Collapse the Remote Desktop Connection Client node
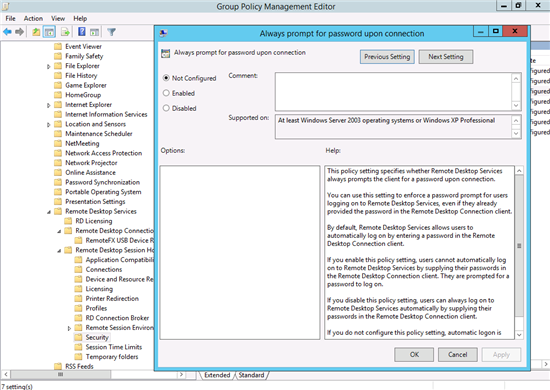The width and height of the screenshot is (550, 390). [x=59, y=231]
